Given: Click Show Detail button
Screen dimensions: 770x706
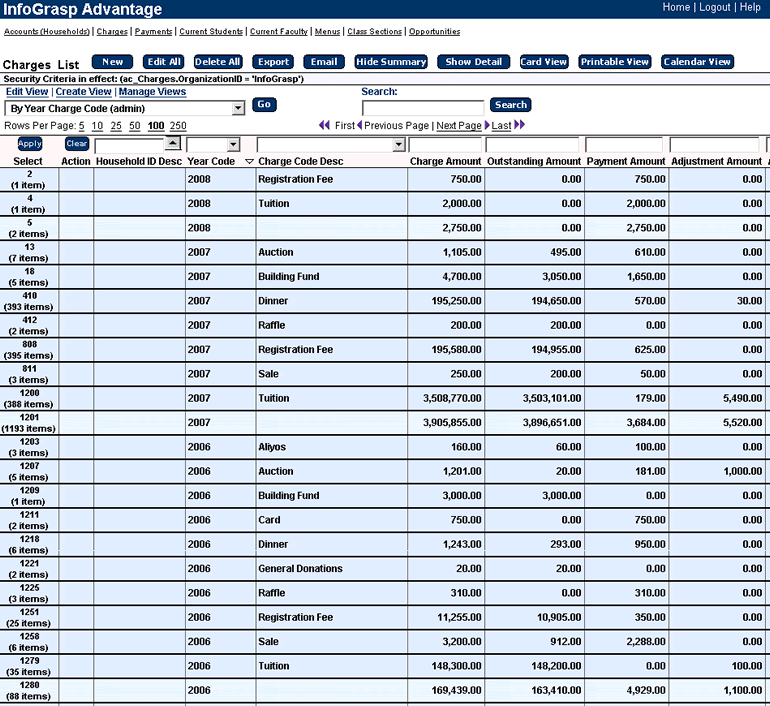Looking at the screenshot, I should pos(473,62).
